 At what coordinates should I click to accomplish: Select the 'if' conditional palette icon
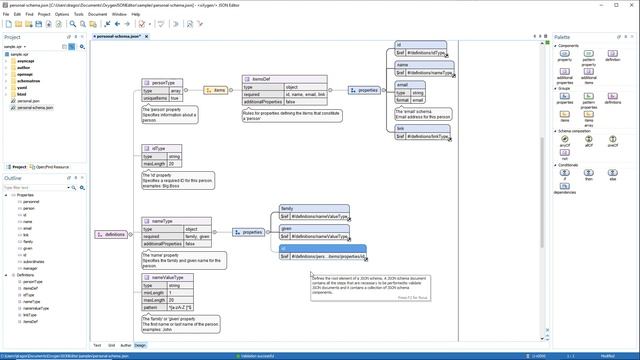coord(564,173)
